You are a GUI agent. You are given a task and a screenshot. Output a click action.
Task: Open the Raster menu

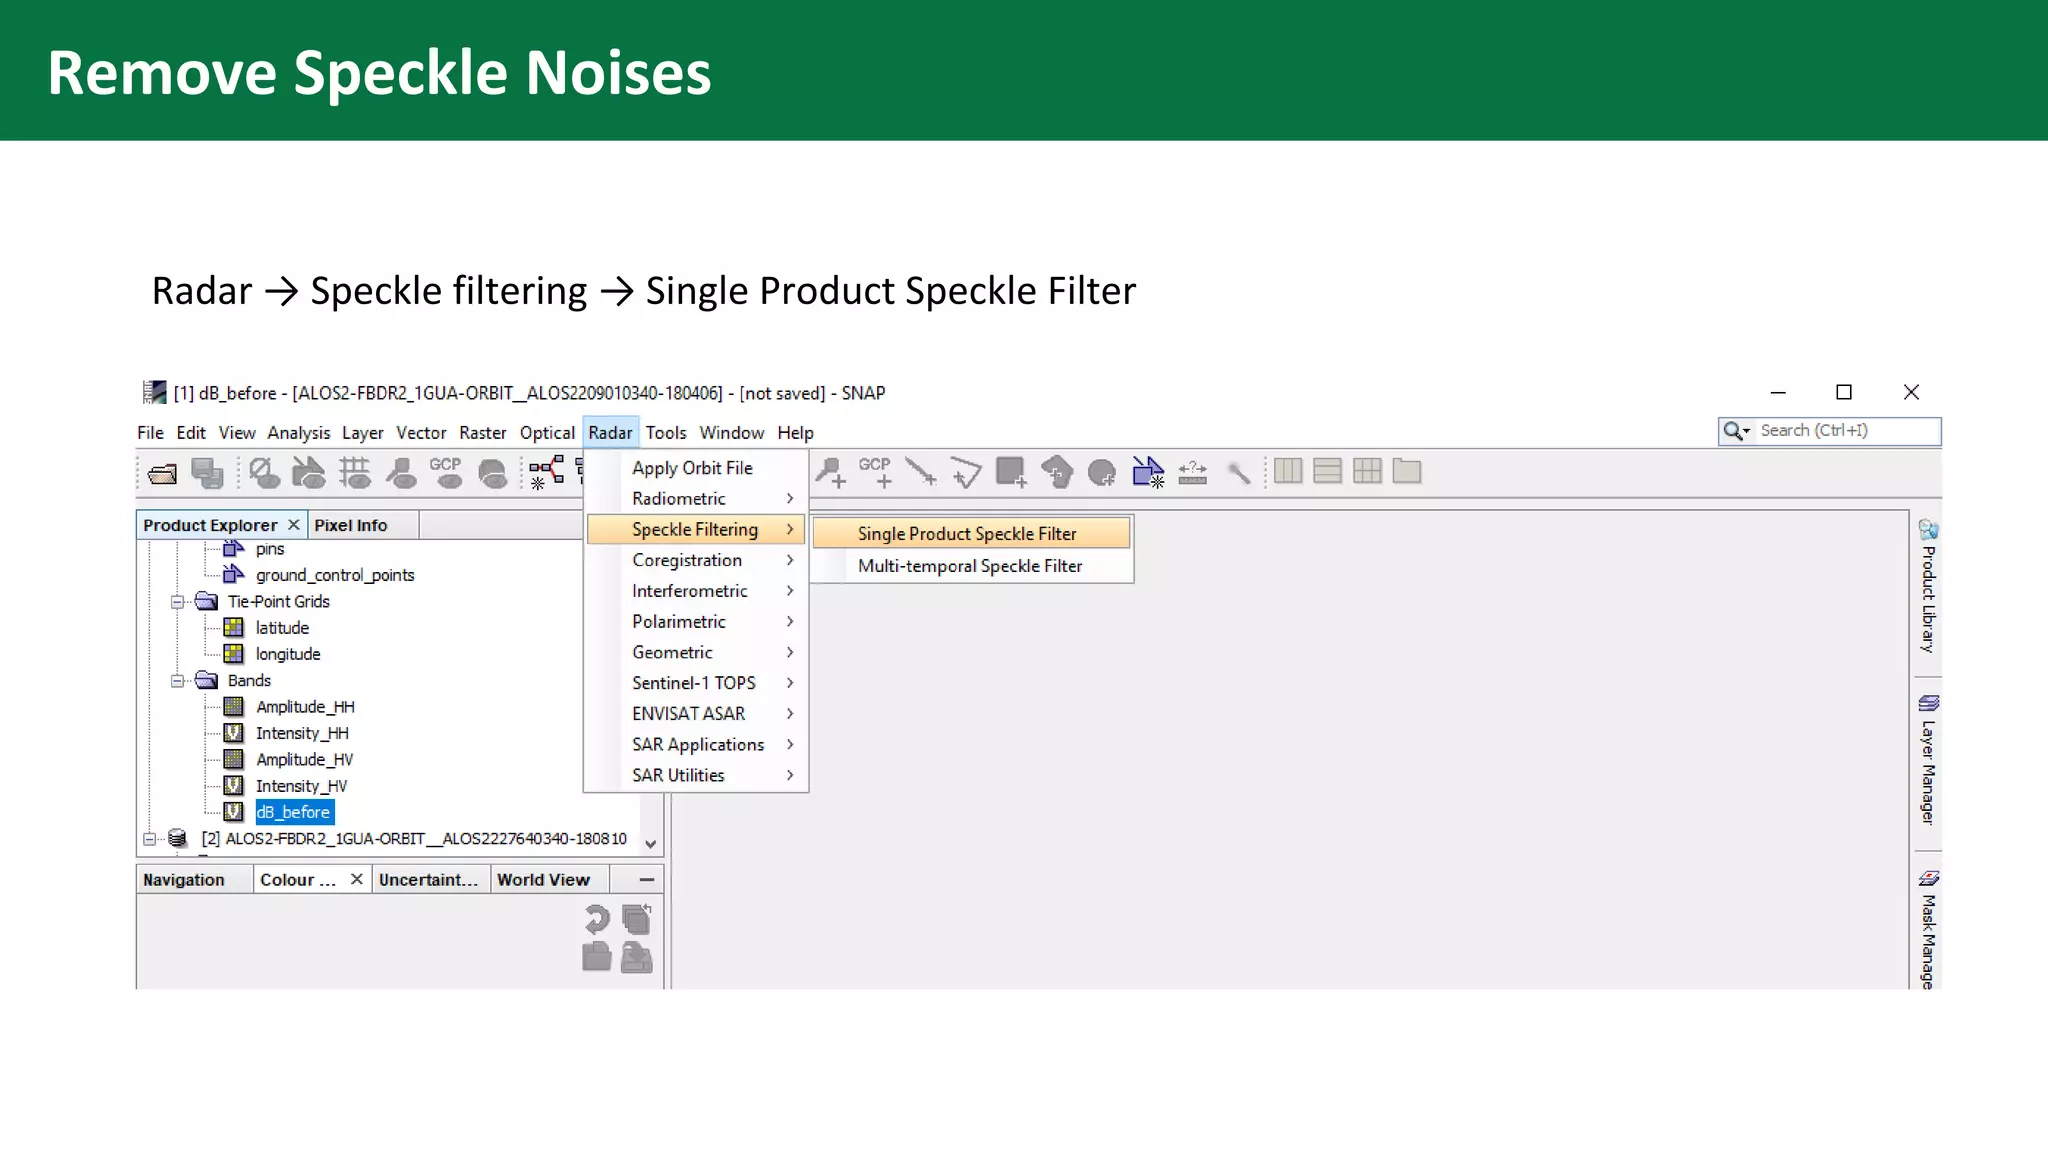coord(483,433)
